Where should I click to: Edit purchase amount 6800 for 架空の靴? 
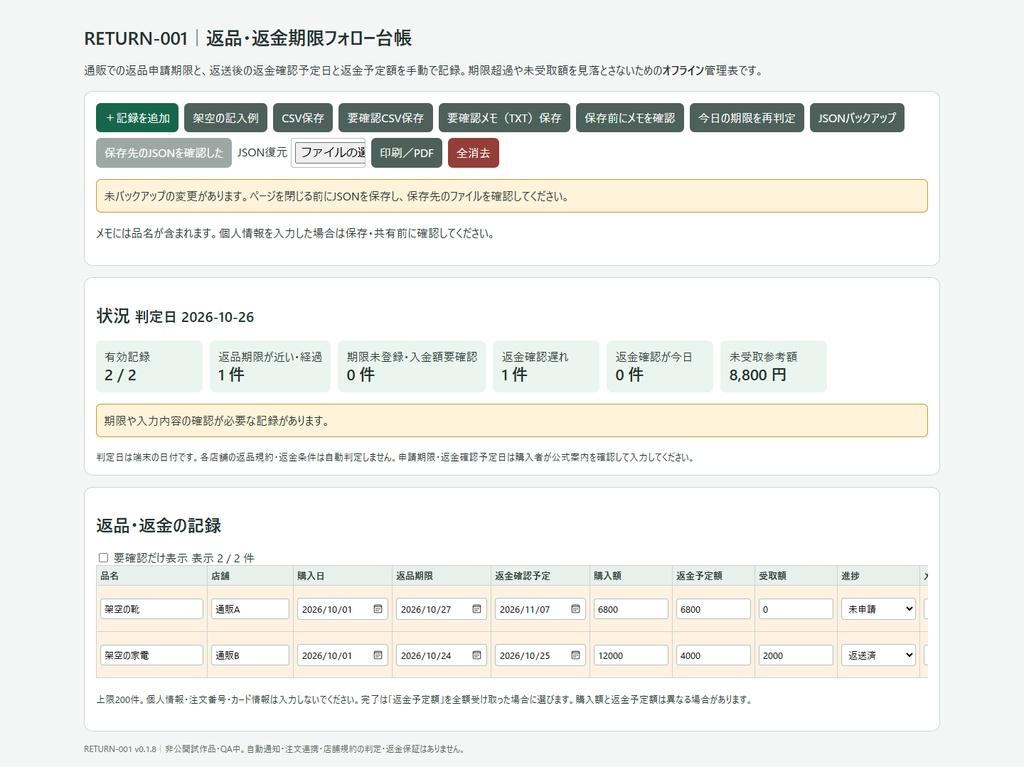click(631, 609)
